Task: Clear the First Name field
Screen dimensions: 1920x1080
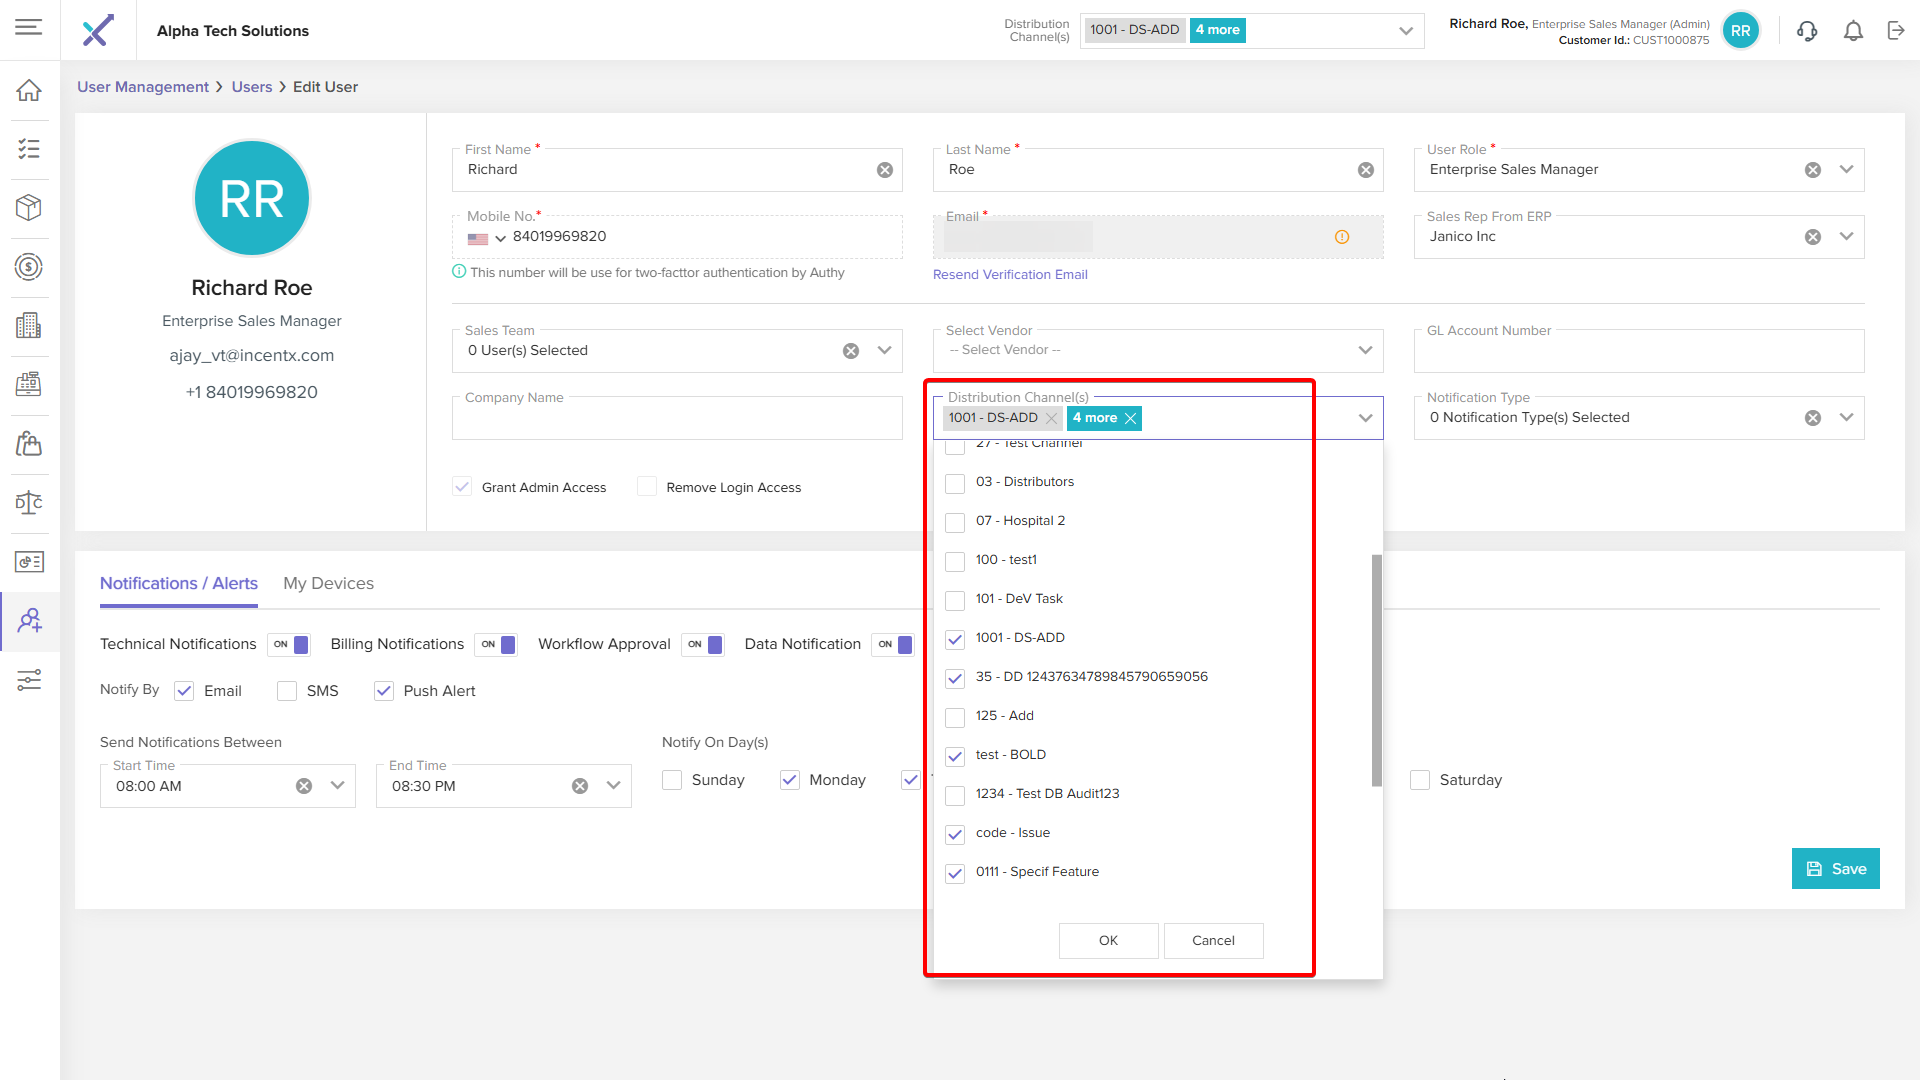Action: click(885, 170)
